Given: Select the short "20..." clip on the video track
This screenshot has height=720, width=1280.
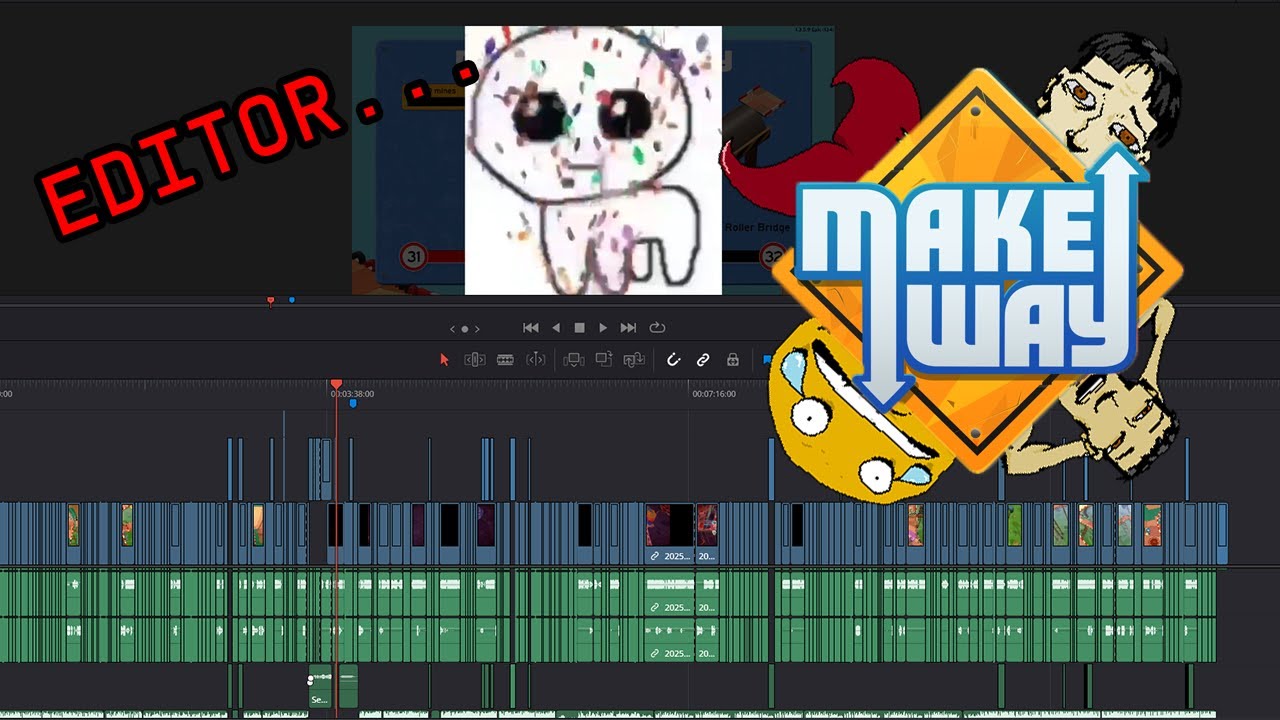Looking at the screenshot, I should tap(707, 535).
